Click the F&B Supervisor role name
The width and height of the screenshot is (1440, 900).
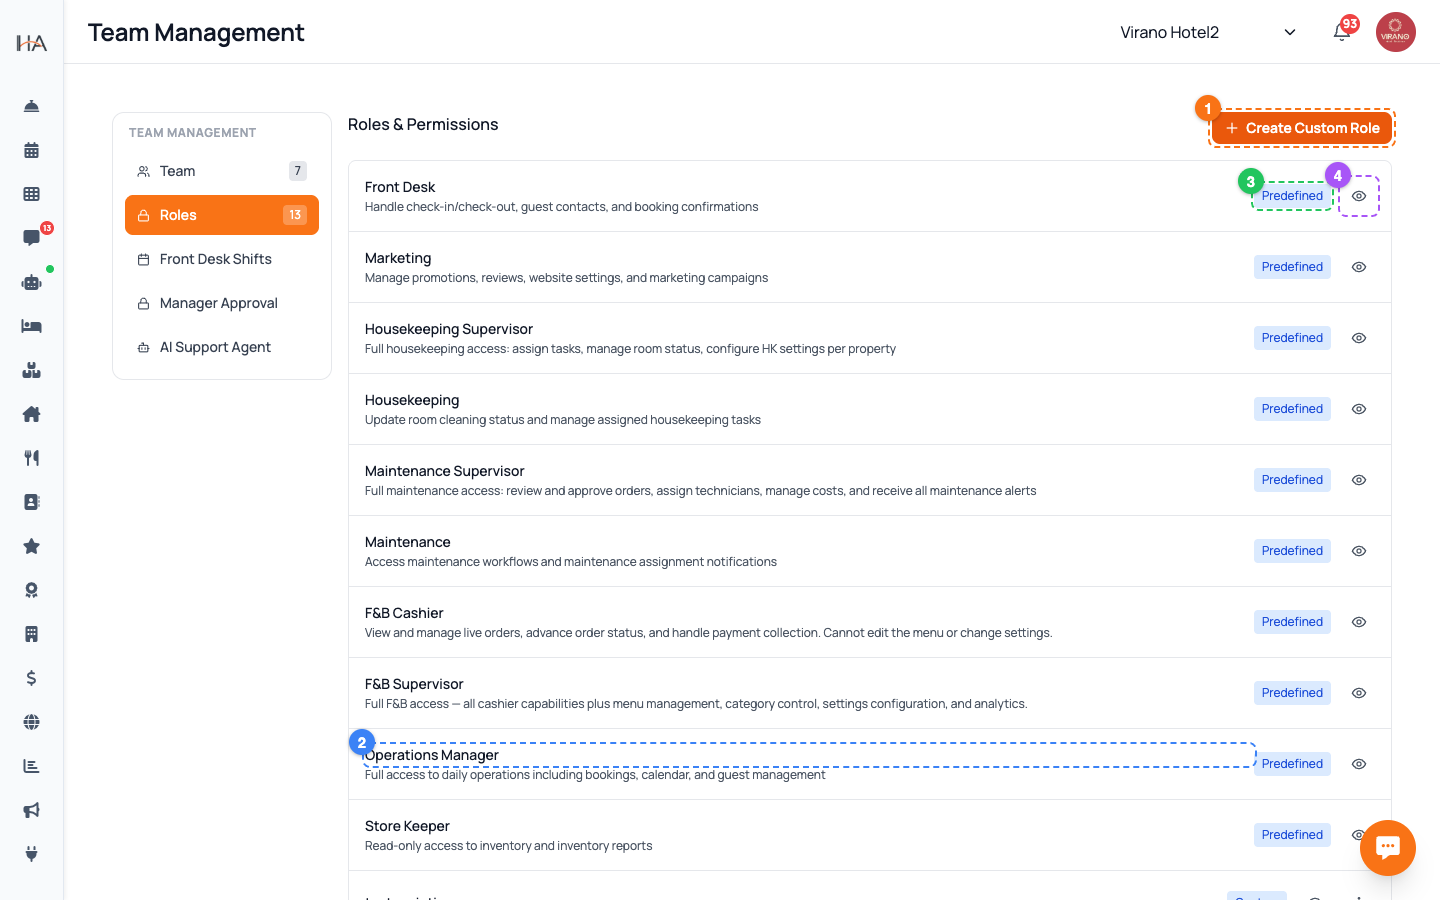click(414, 684)
